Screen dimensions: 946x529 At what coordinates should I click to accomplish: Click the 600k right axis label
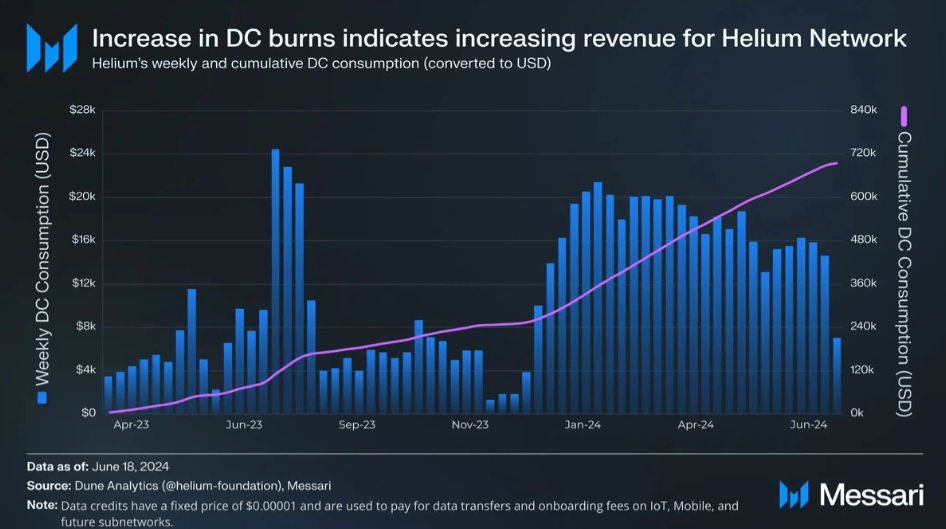point(863,197)
